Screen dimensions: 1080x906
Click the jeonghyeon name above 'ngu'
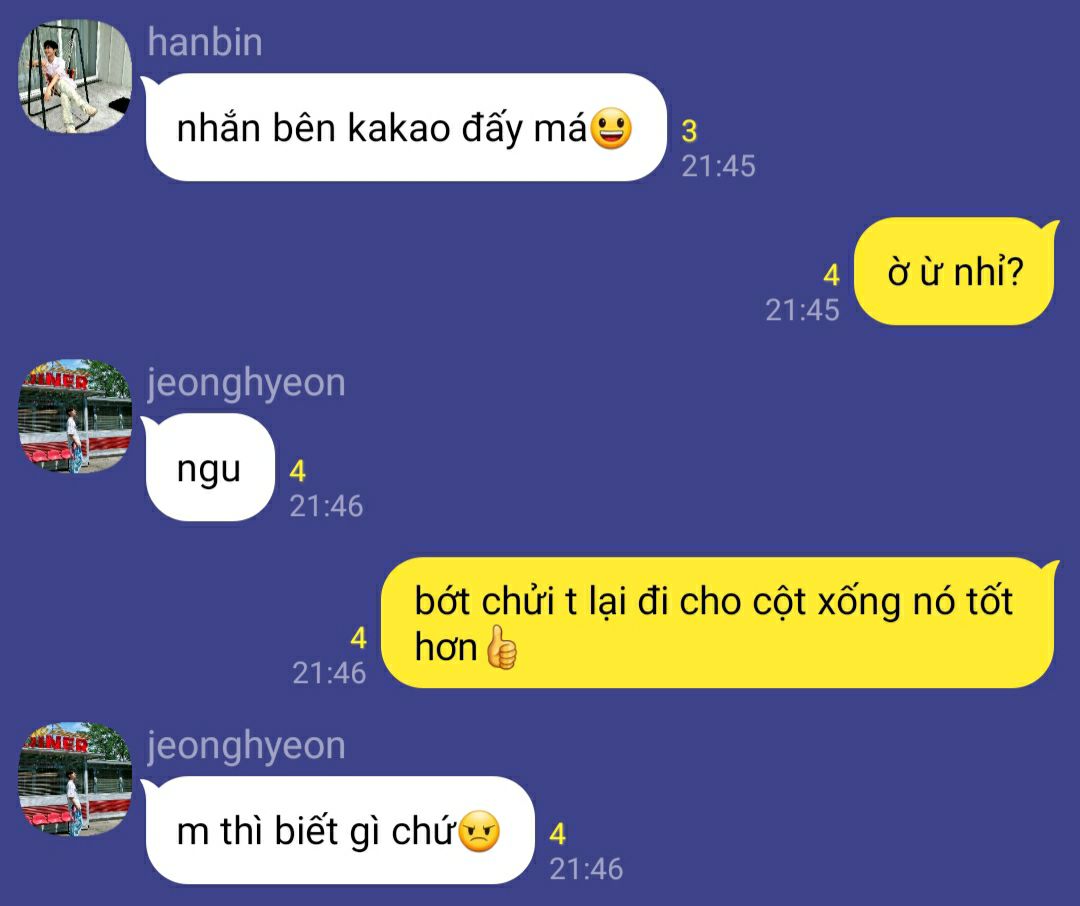pos(246,383)
